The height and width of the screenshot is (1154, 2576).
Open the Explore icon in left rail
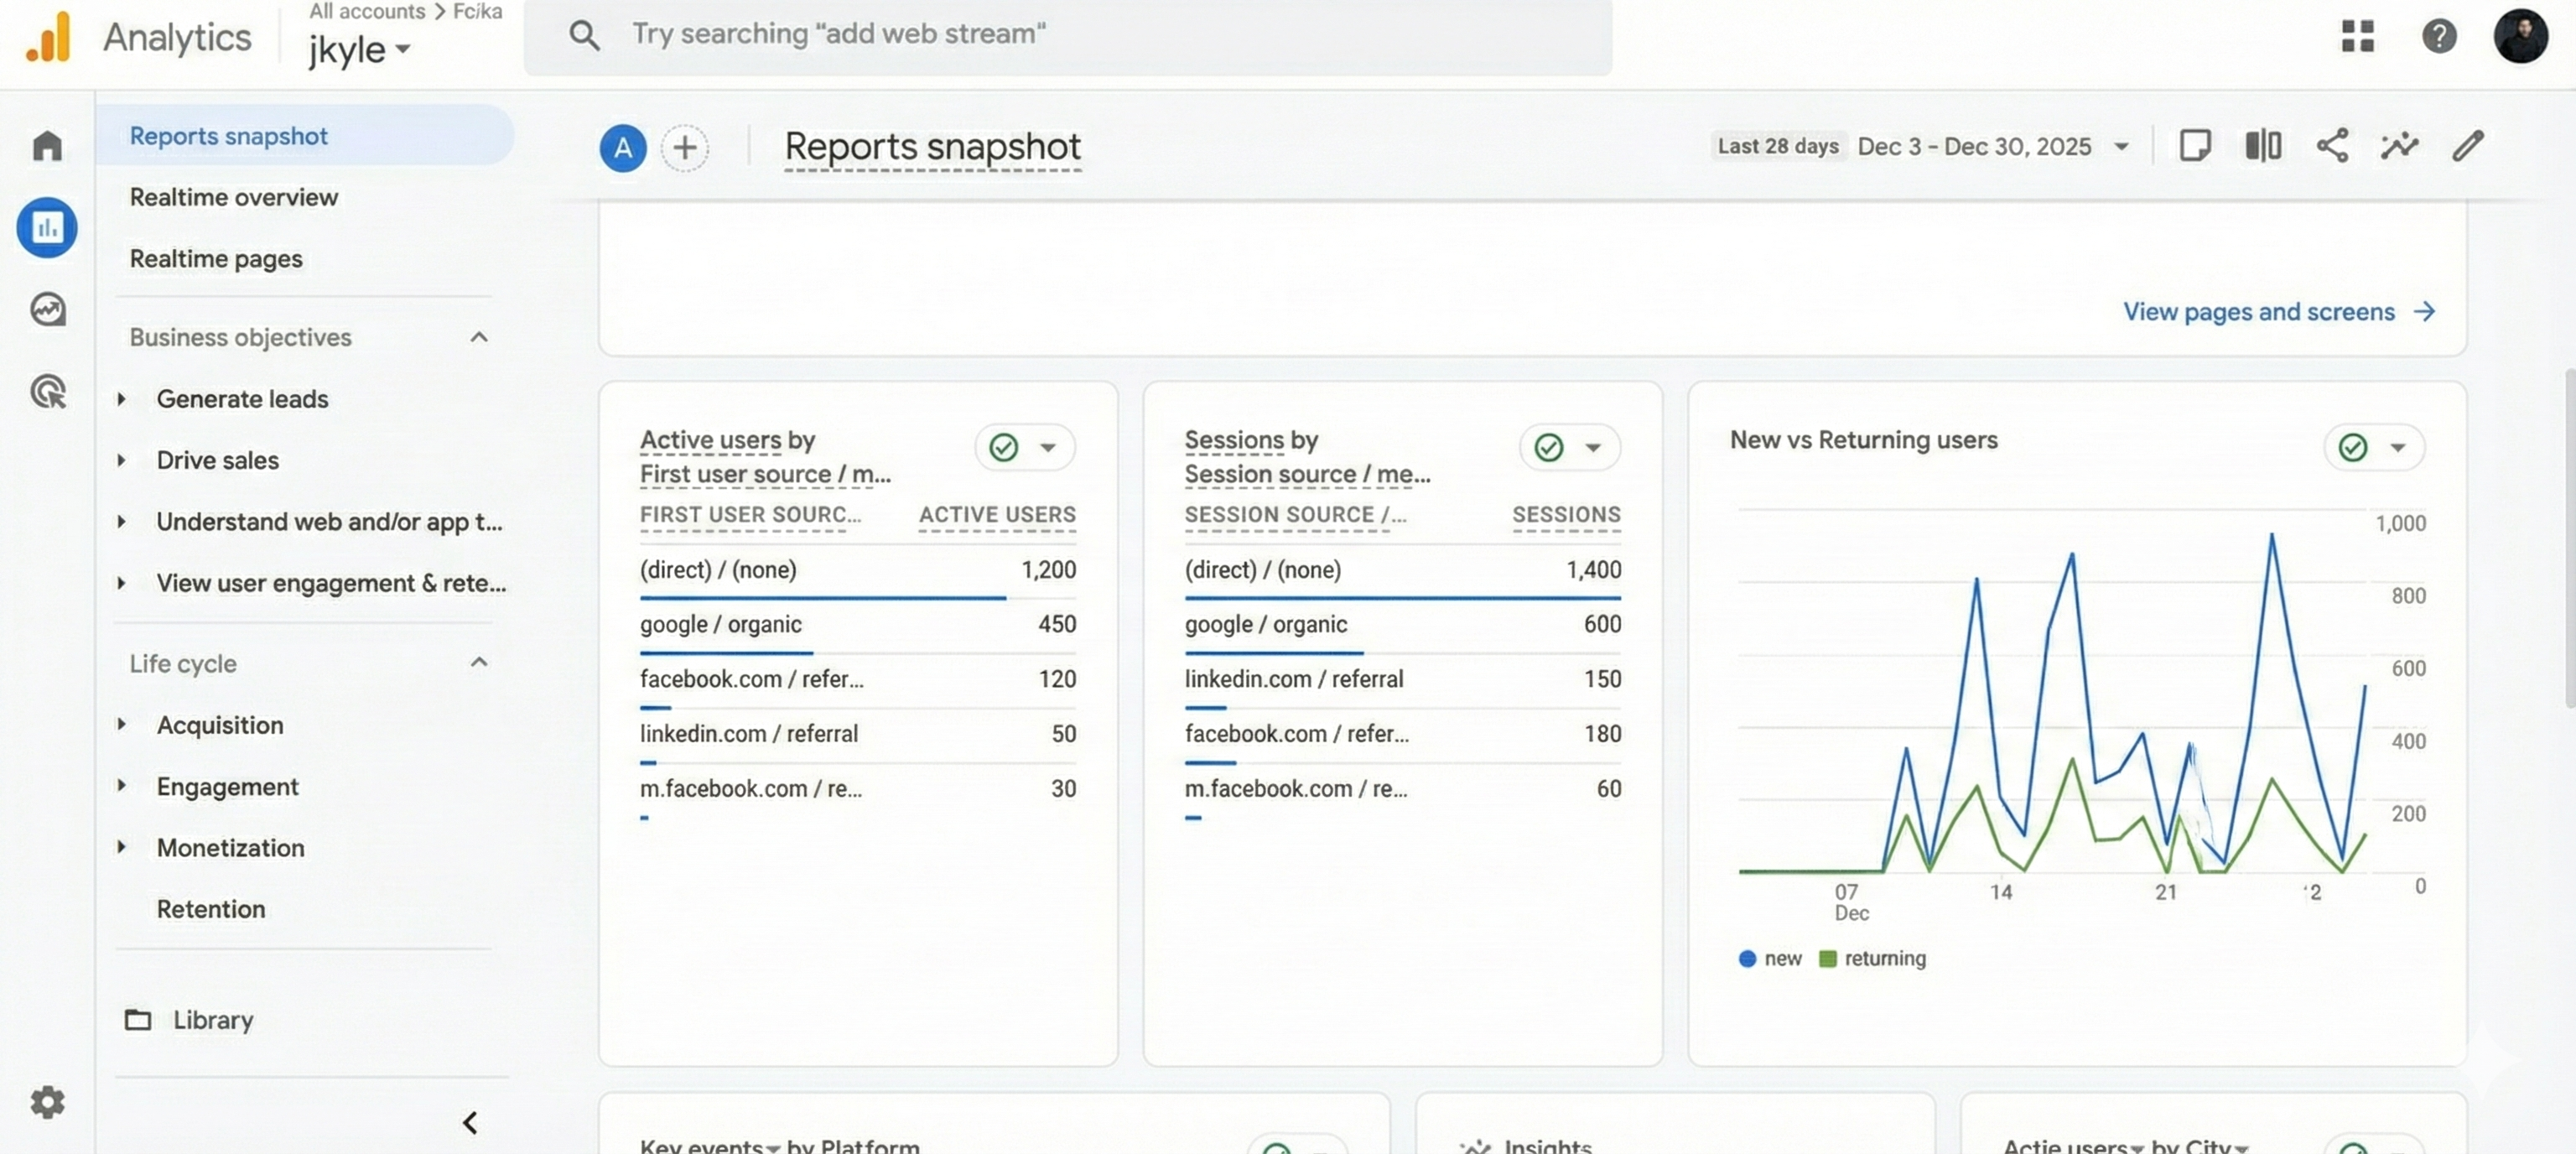coord(47,309)
